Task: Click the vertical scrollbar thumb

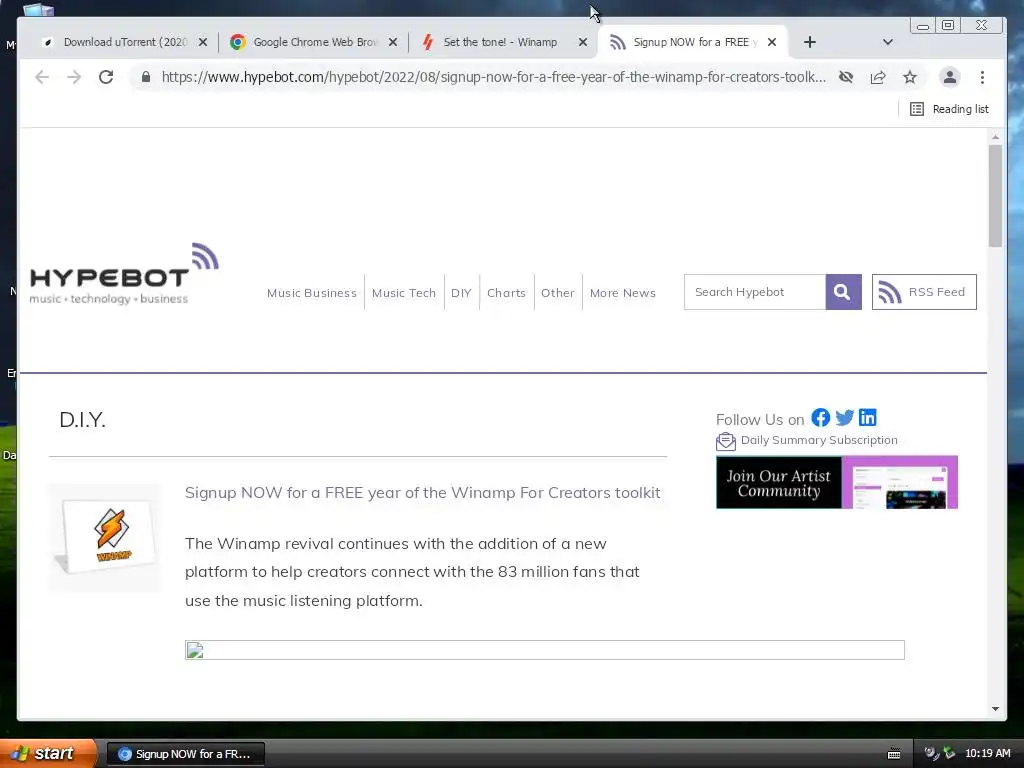Action: [995, 196]
